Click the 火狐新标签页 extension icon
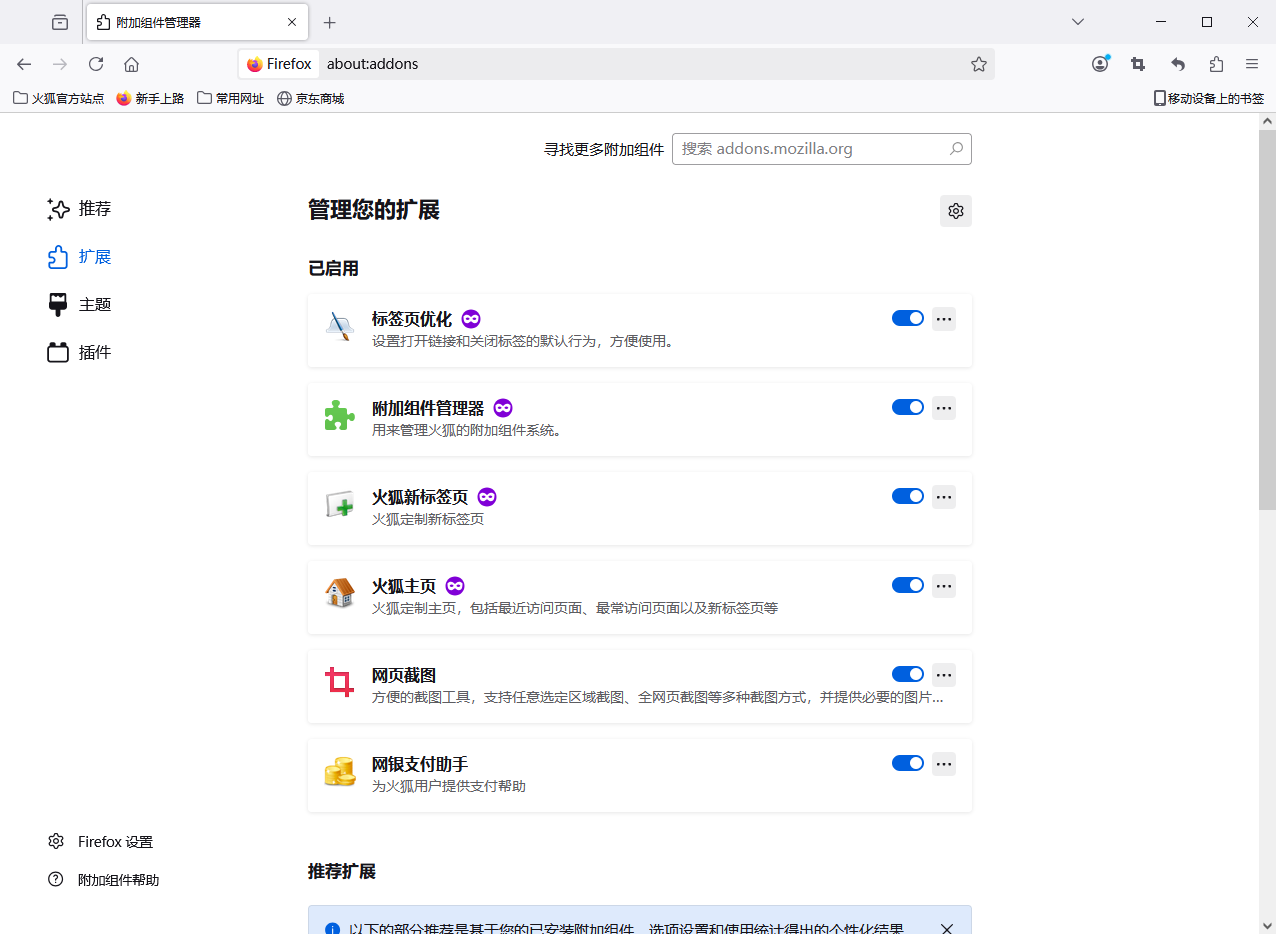 tap(340, 505)
